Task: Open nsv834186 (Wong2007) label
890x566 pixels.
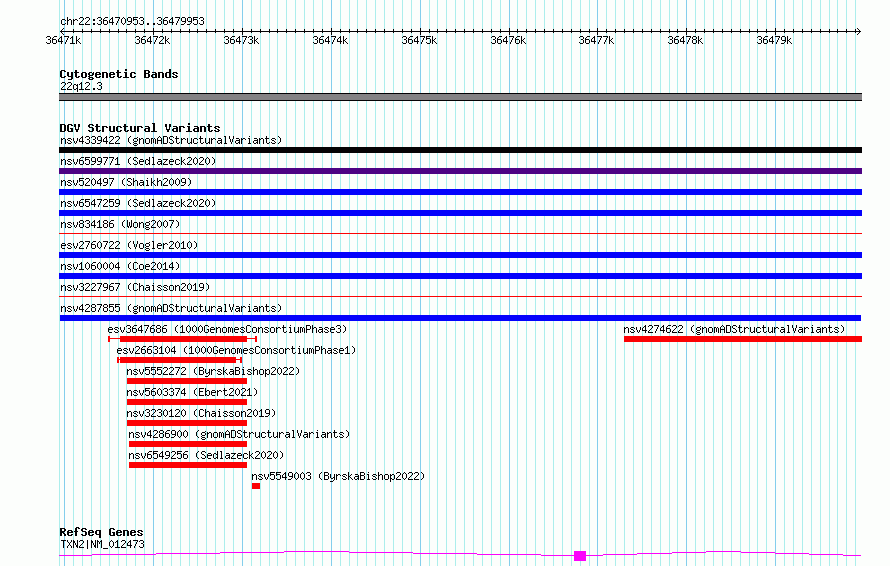Action: [x=120, y=224]
